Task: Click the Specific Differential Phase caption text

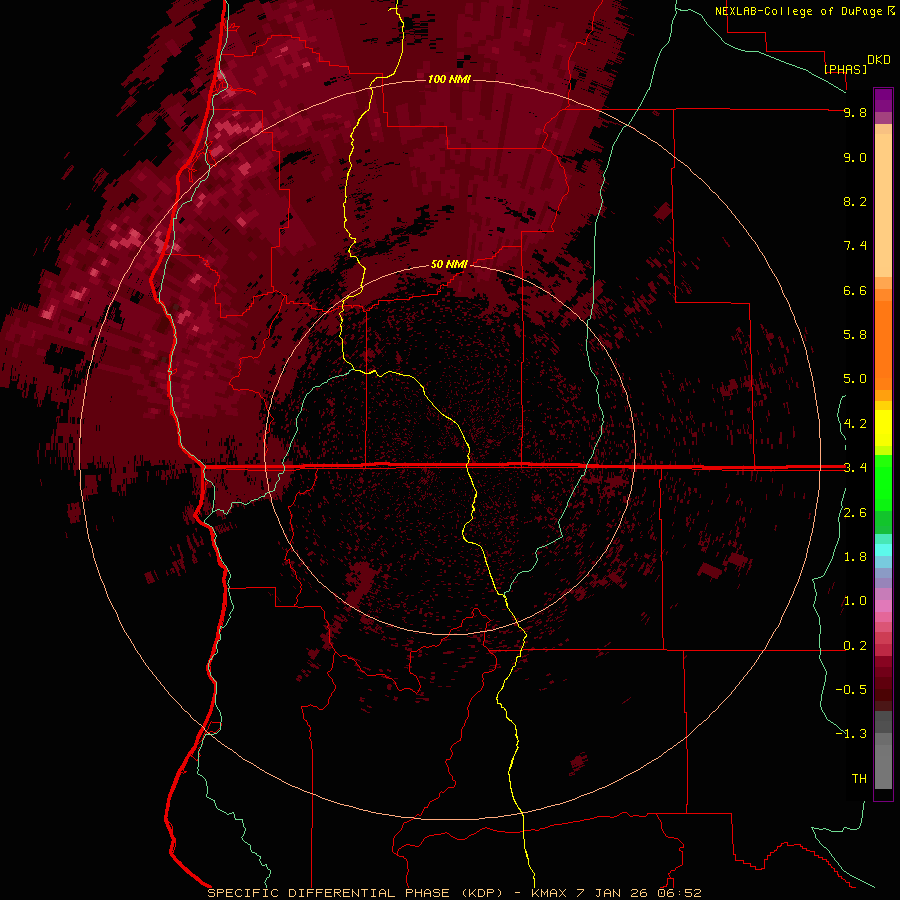Action: coord(454,893)
